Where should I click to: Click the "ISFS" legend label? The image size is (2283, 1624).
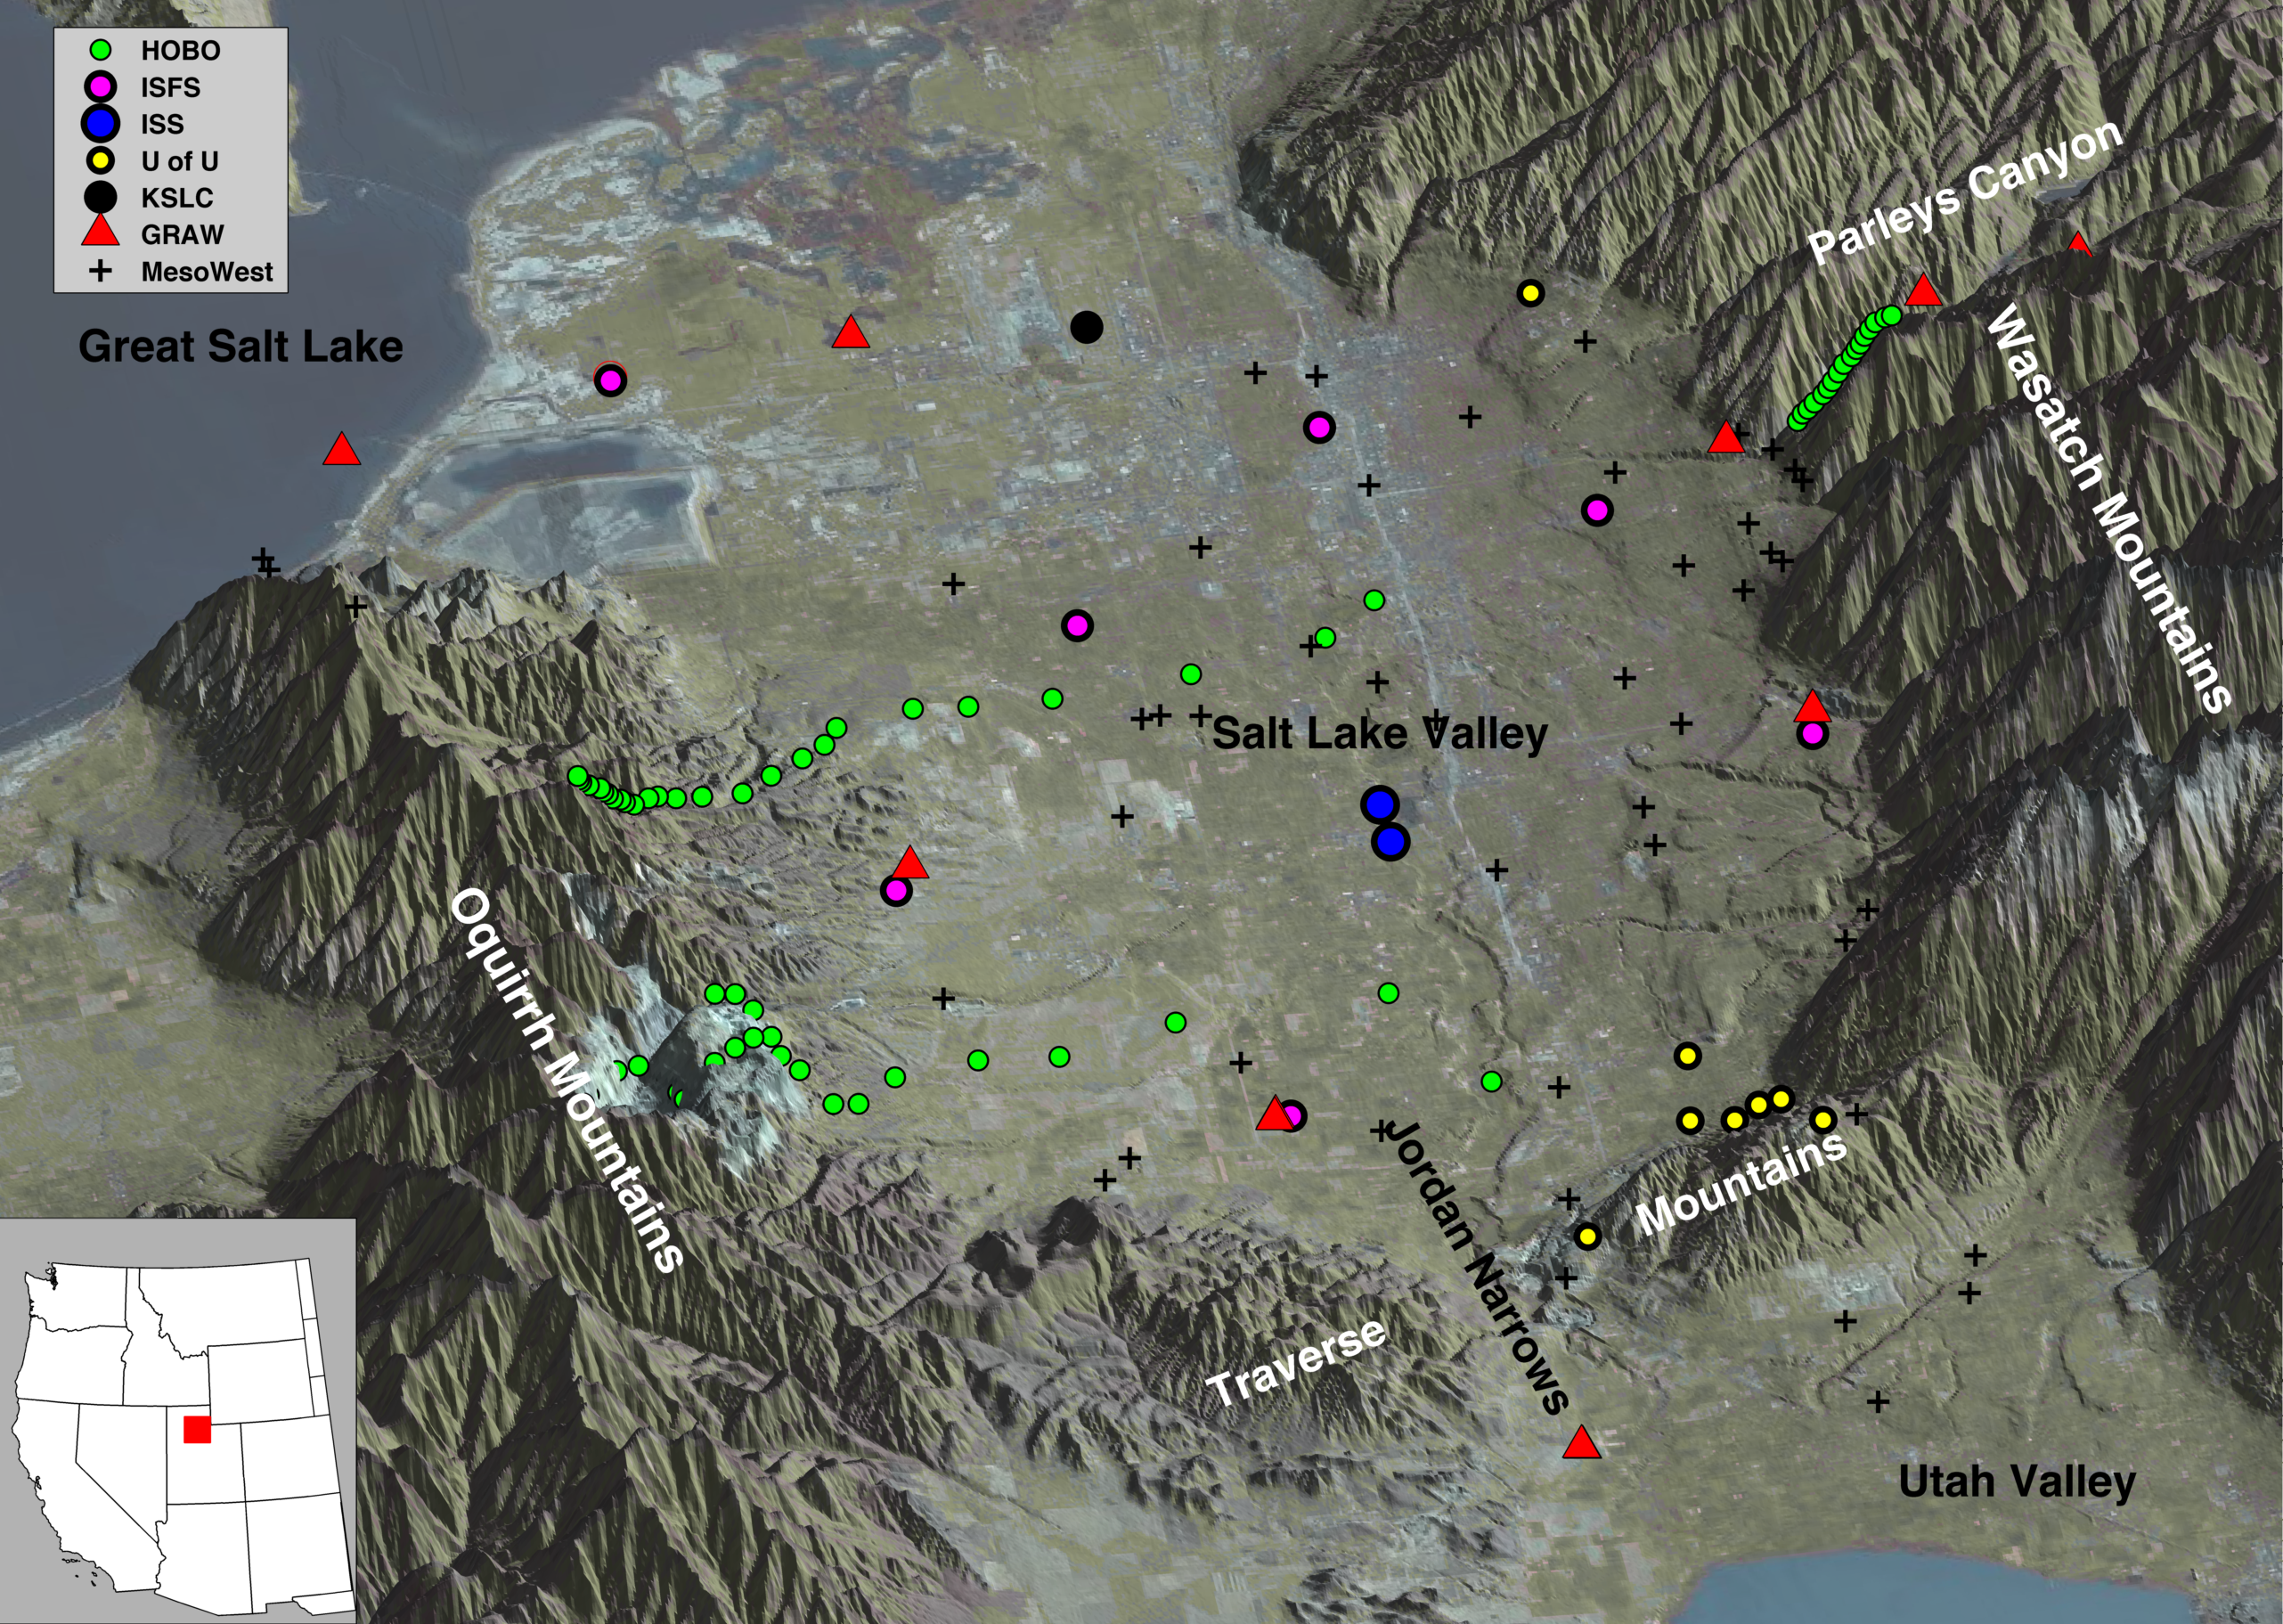pos(170,88)
